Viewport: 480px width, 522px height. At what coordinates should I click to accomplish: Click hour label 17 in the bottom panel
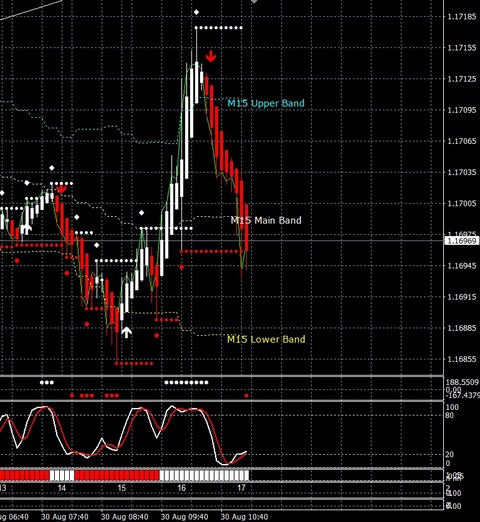point(241,488)
